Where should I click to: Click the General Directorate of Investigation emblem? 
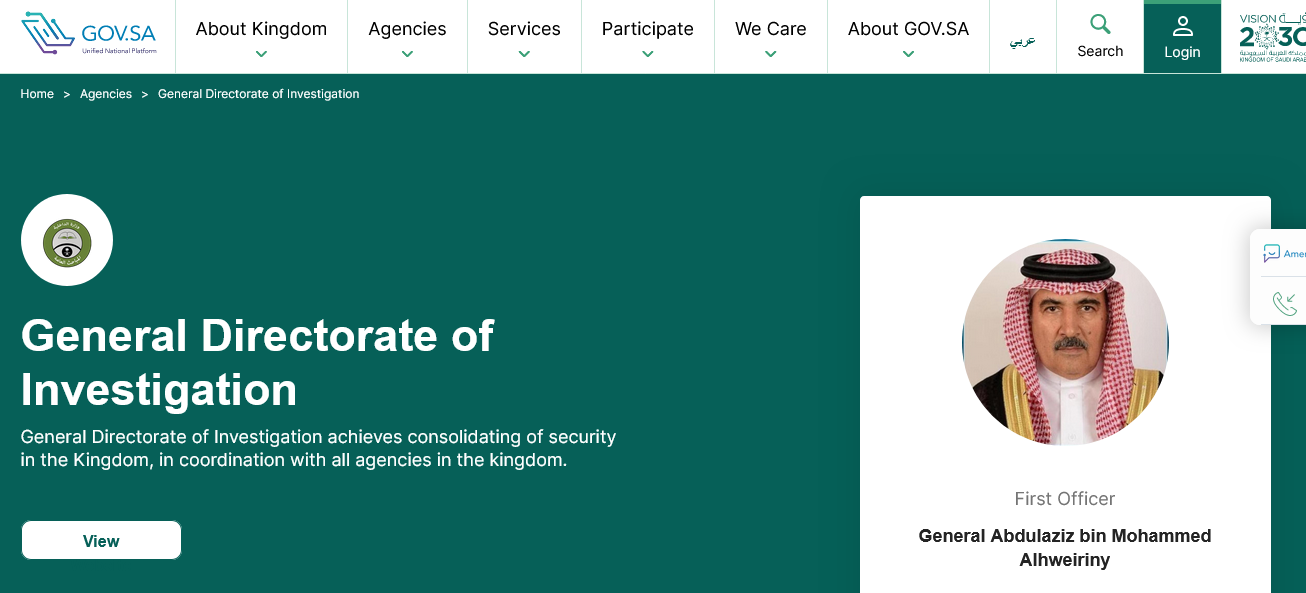click(x=67, y=241)
